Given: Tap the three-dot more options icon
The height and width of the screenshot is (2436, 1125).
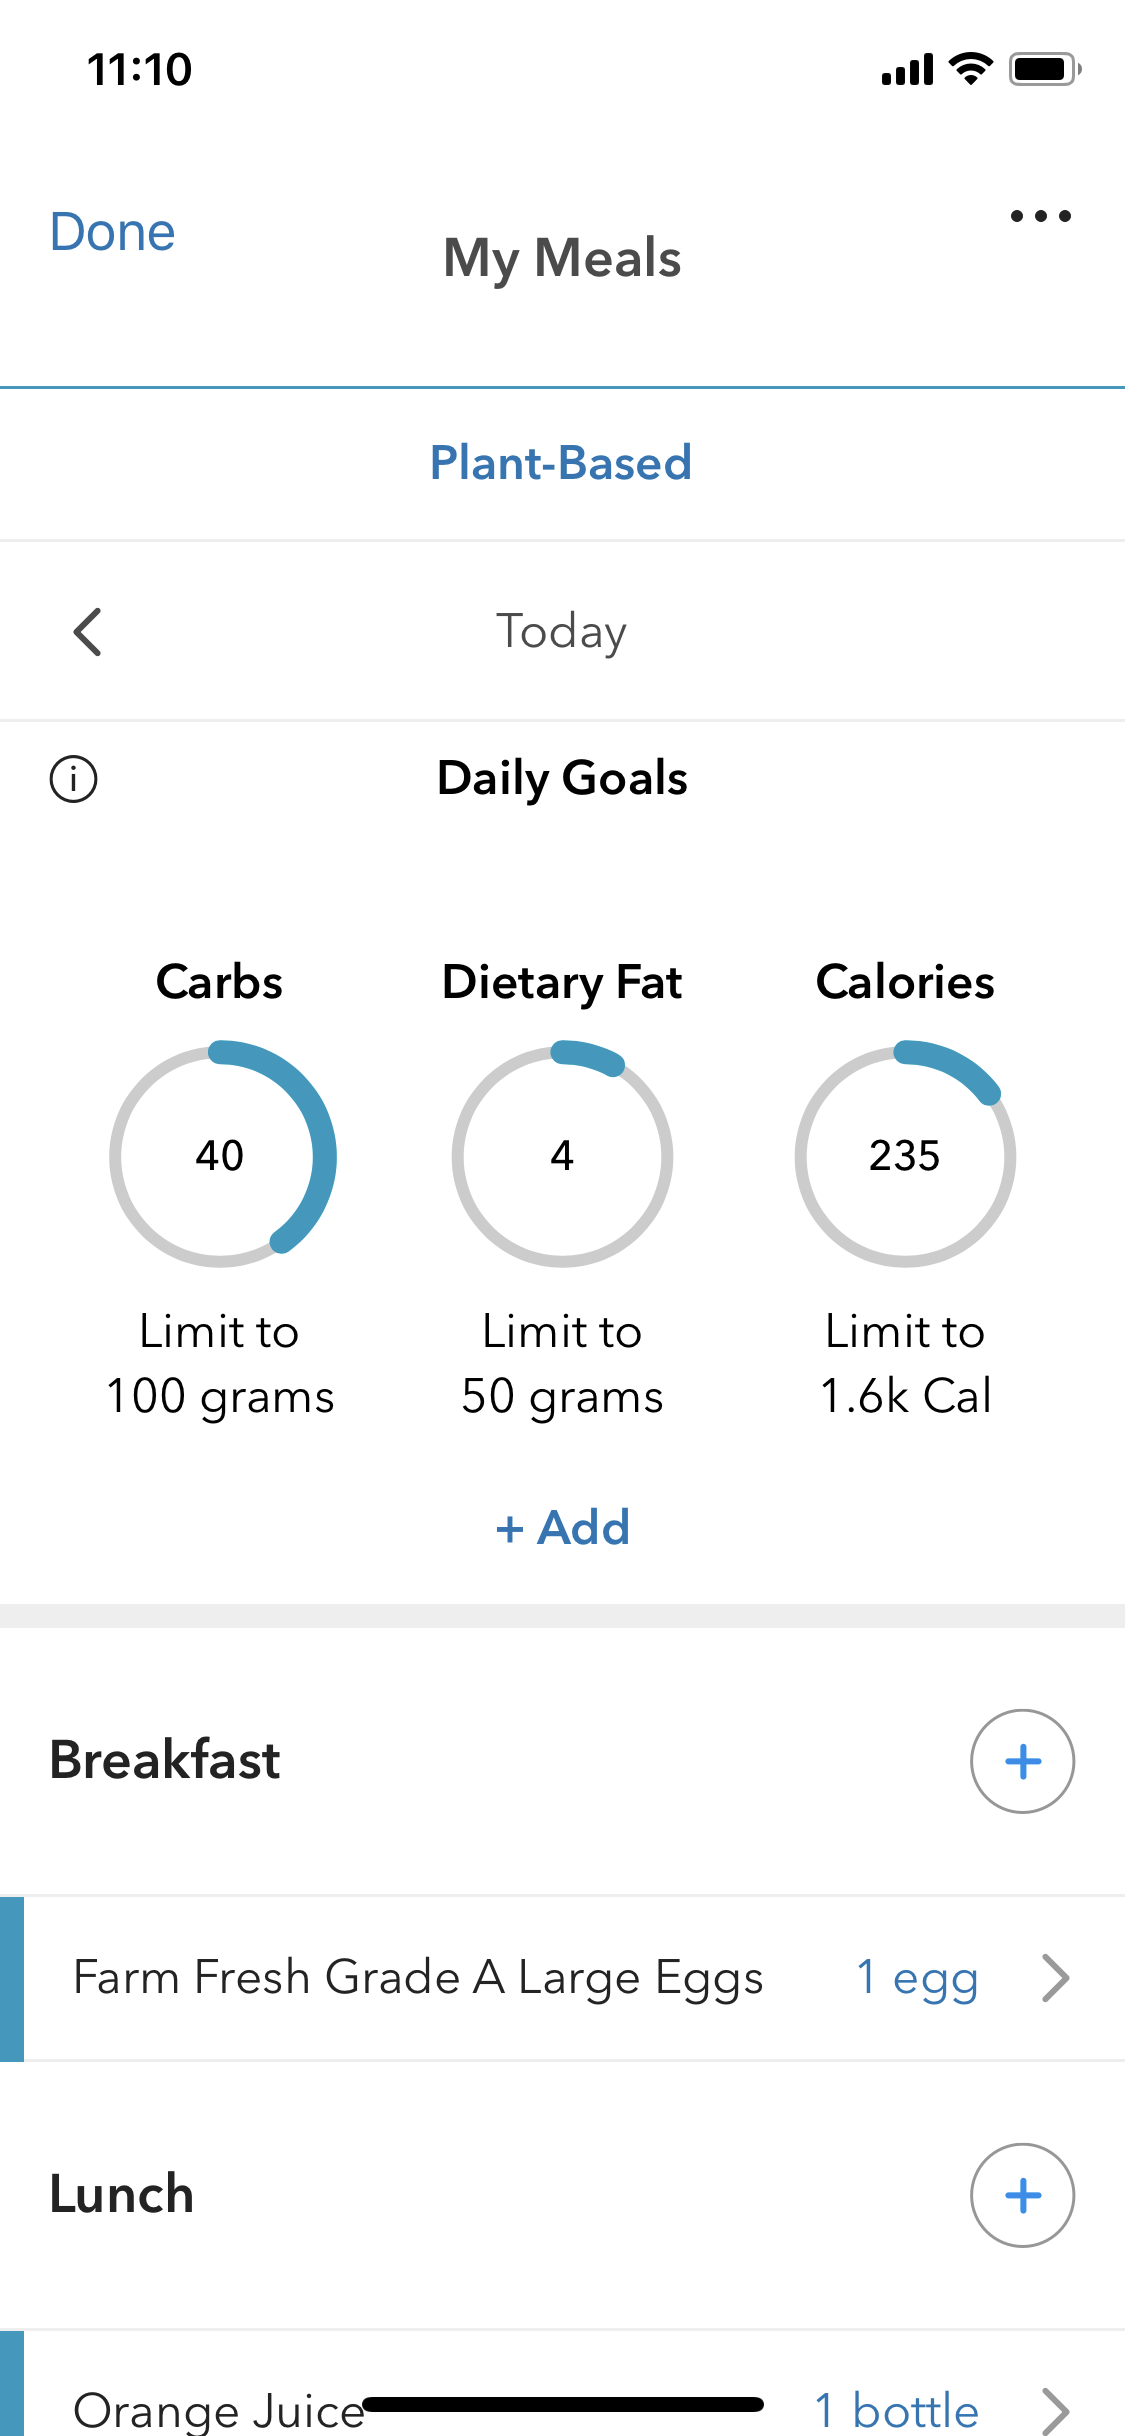Looking at the screenshot, I should [1040, 216].
